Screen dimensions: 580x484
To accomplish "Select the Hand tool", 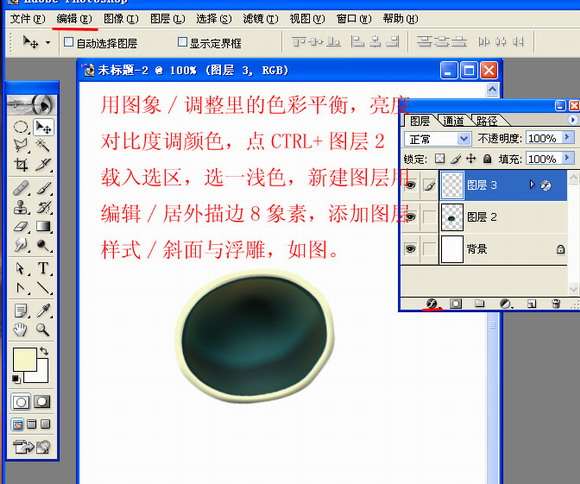I will point(21,329).
